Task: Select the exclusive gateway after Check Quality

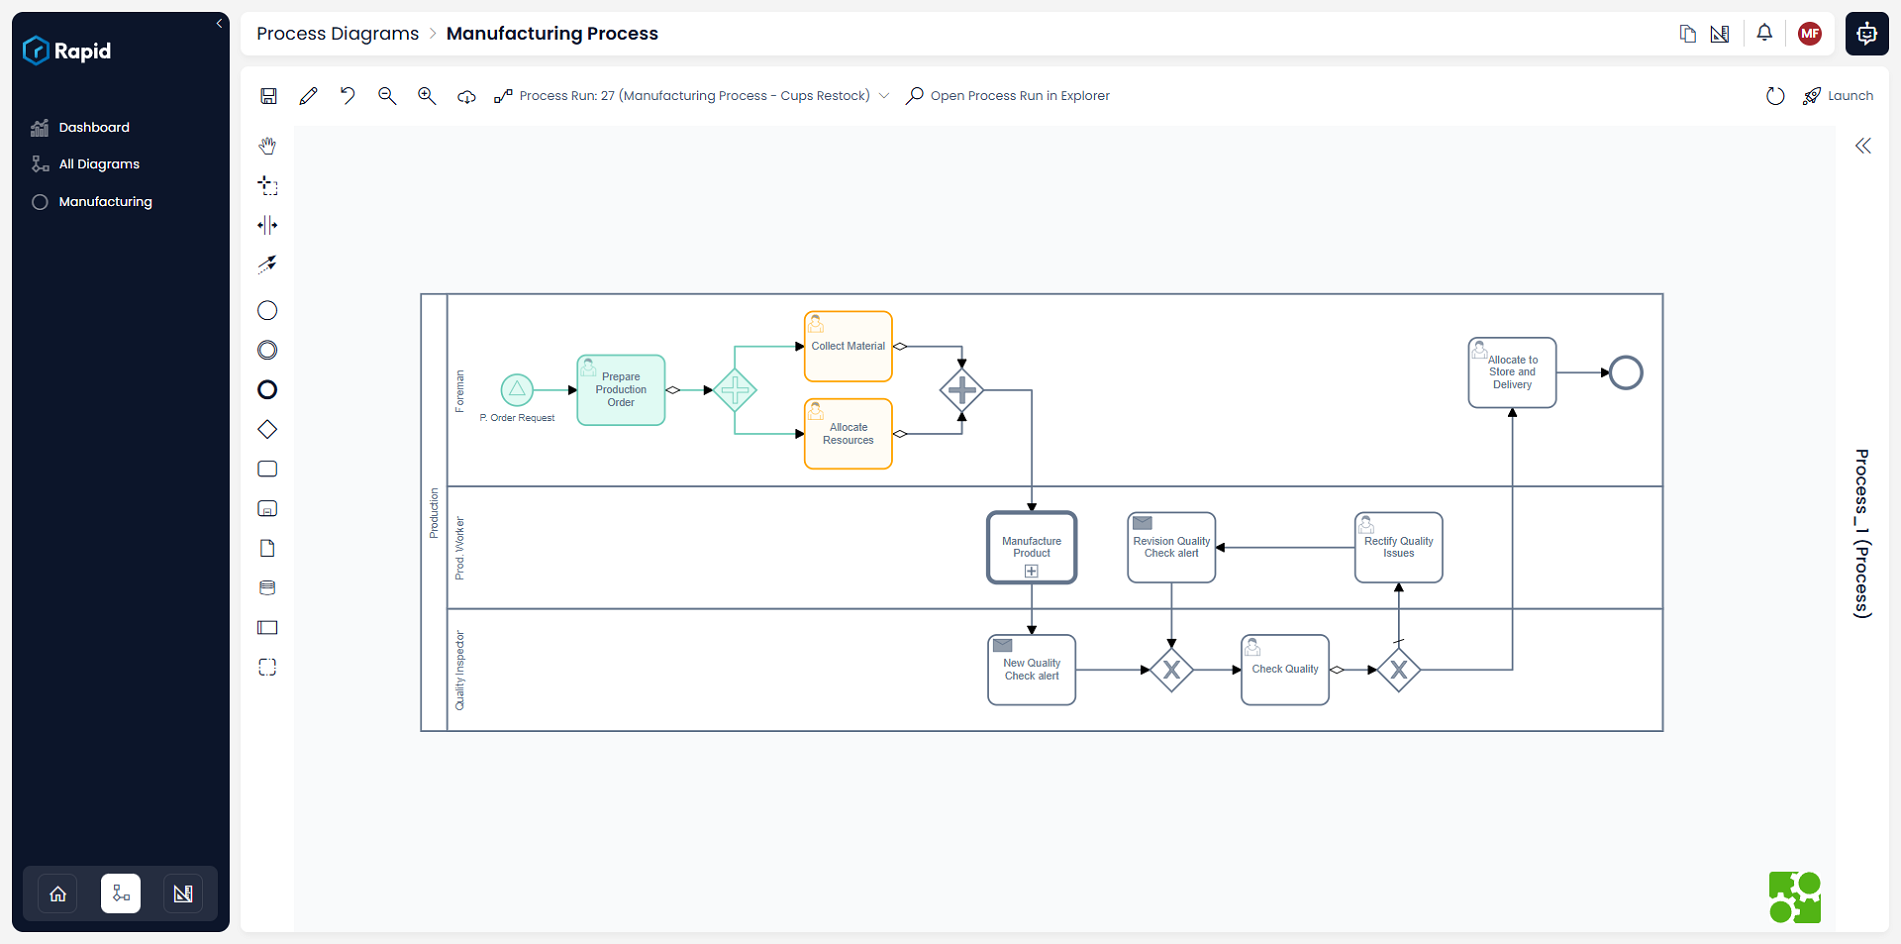Action: pyautogui.click(x=1399, y=670)
